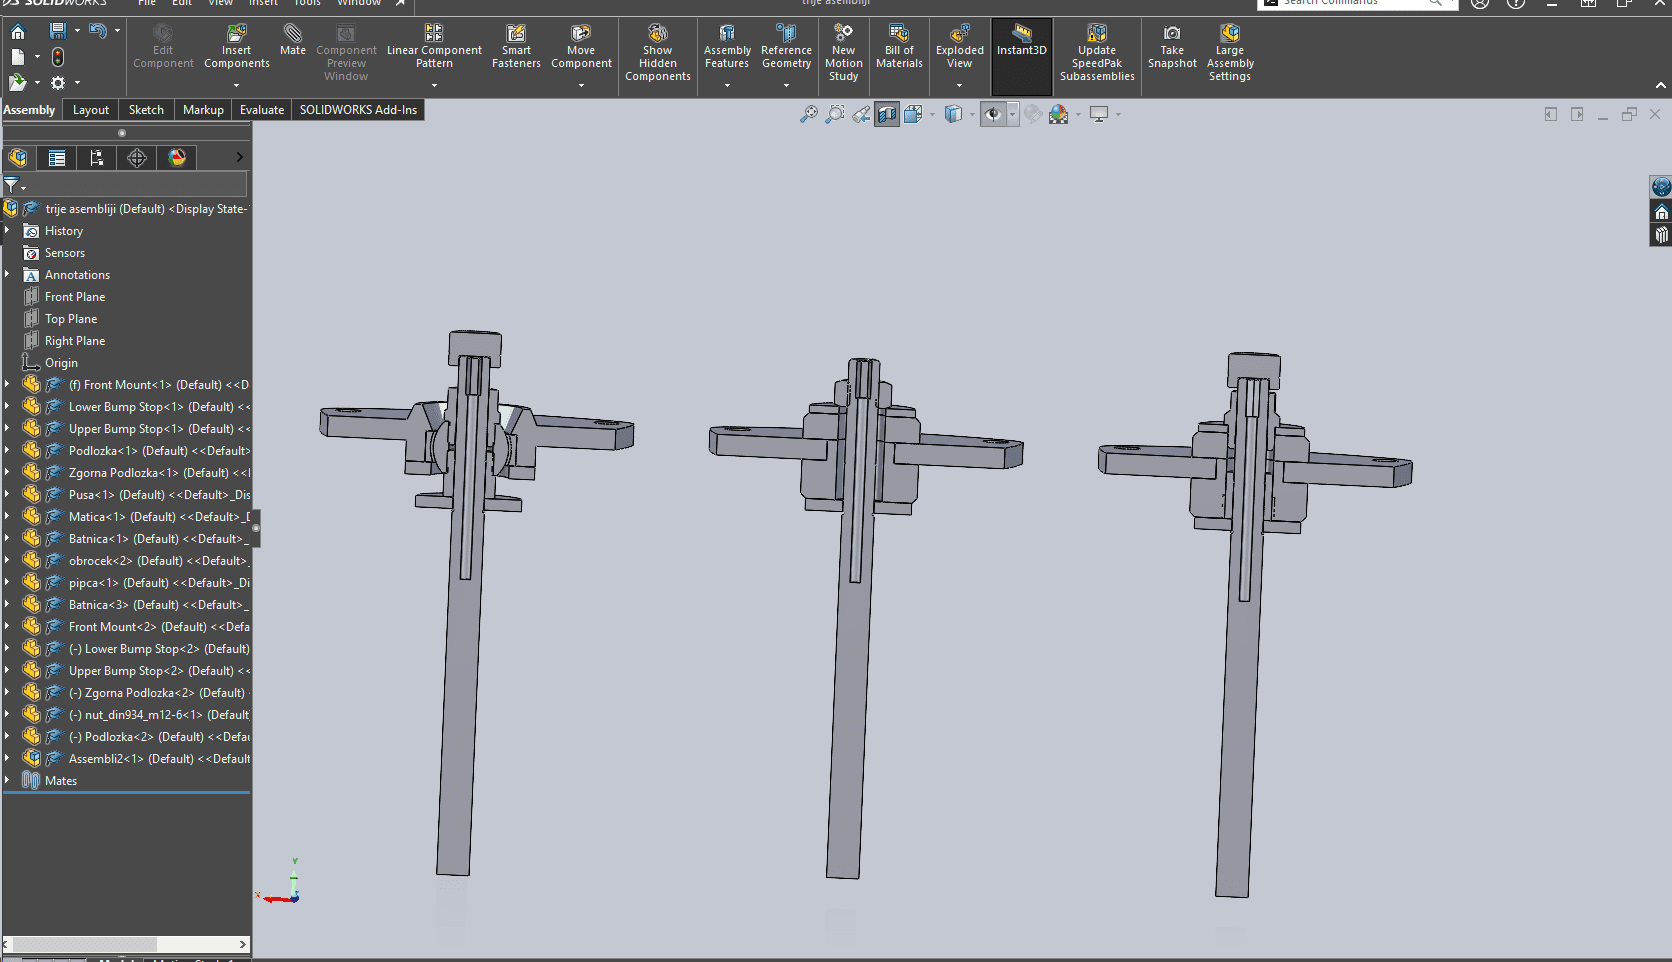1672x962 pixels.
Task: Open FeatureManager design tree tab
Action: pos(18,157)
